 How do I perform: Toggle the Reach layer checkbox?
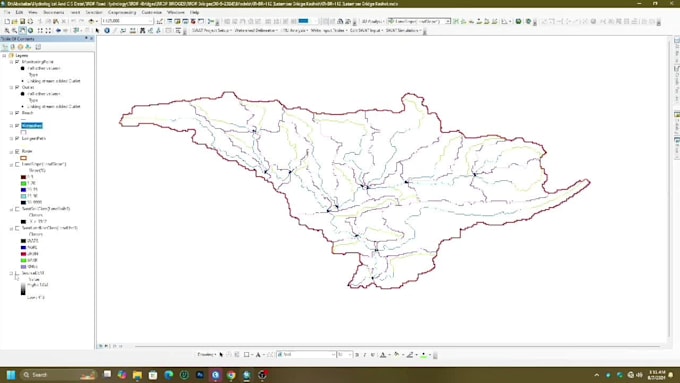tap(17, 113)
